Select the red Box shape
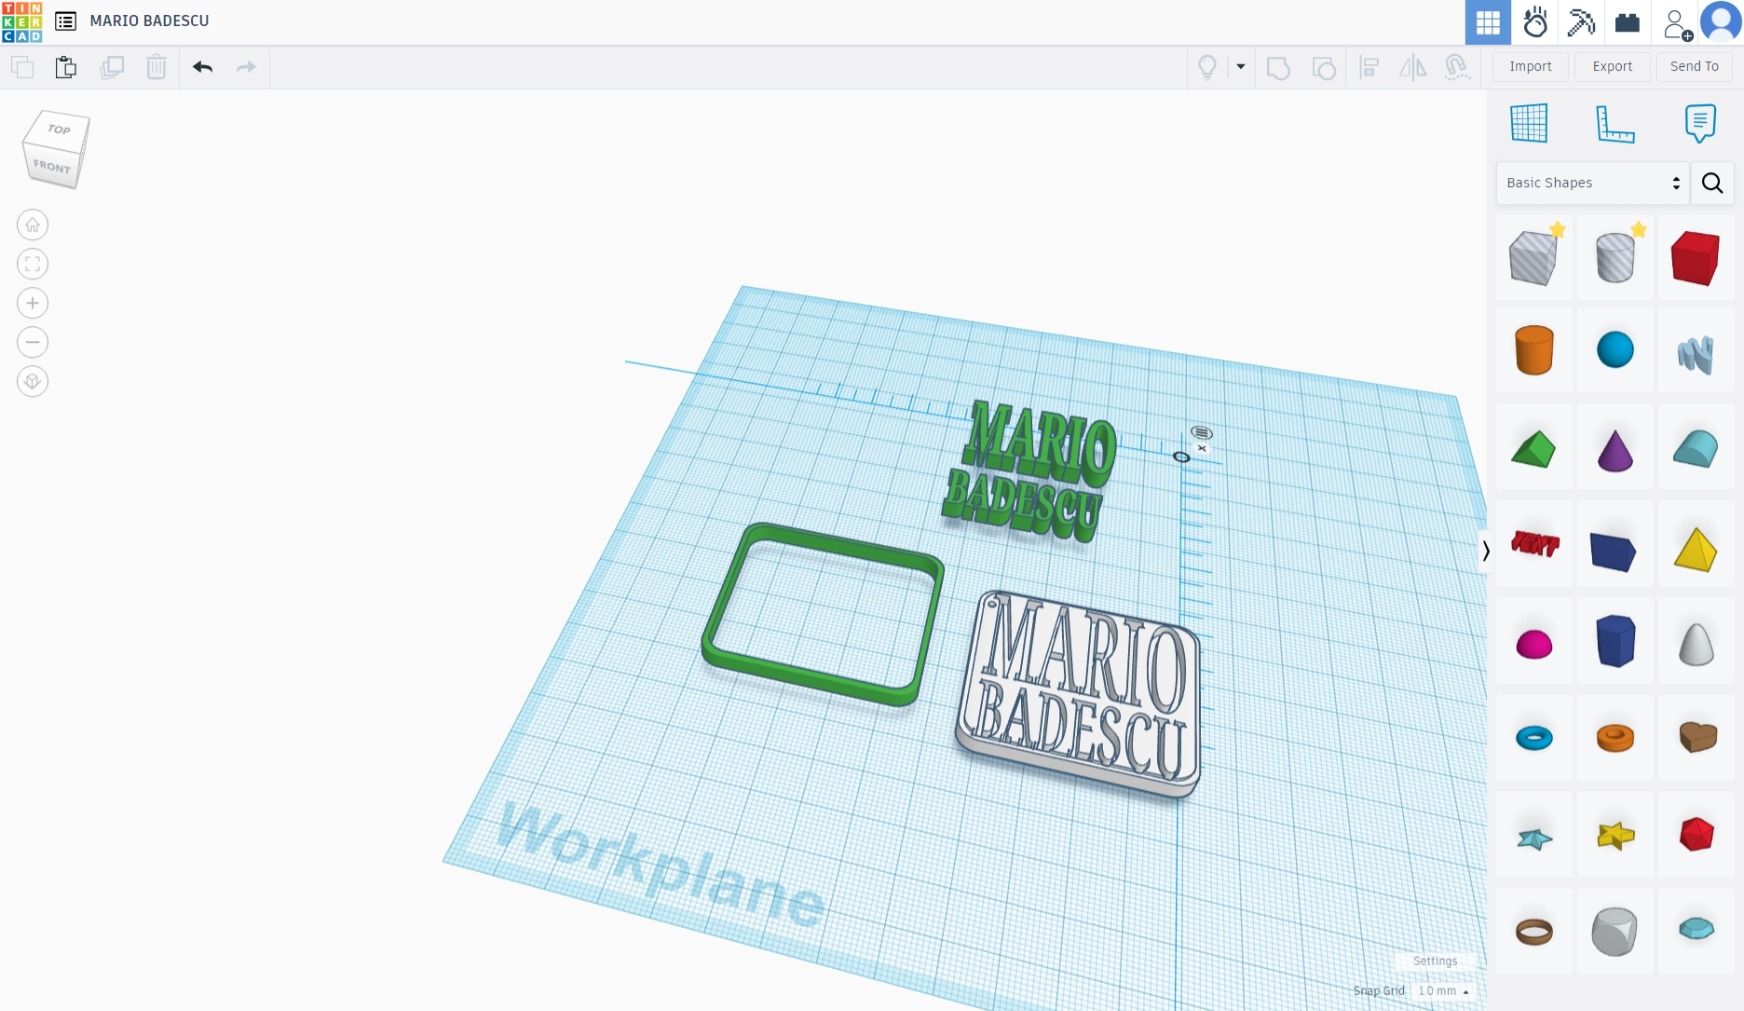 [x=1695, y=257]
